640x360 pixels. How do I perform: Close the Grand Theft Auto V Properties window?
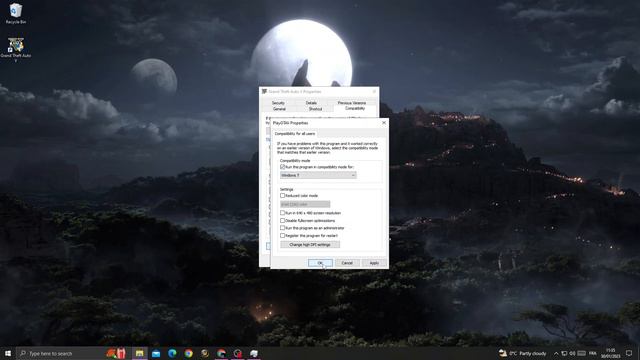[x=374, y=91]
